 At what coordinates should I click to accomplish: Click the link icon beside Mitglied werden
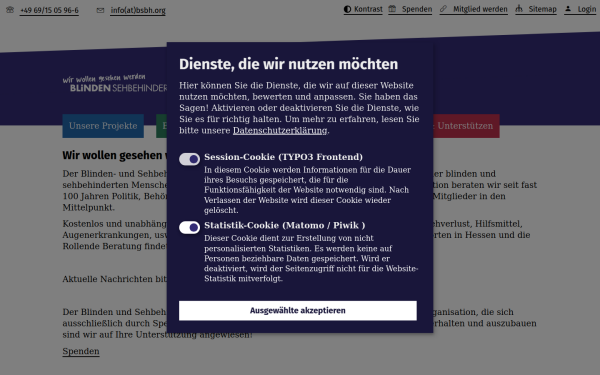pyautogui.click(x=443, y=9)
